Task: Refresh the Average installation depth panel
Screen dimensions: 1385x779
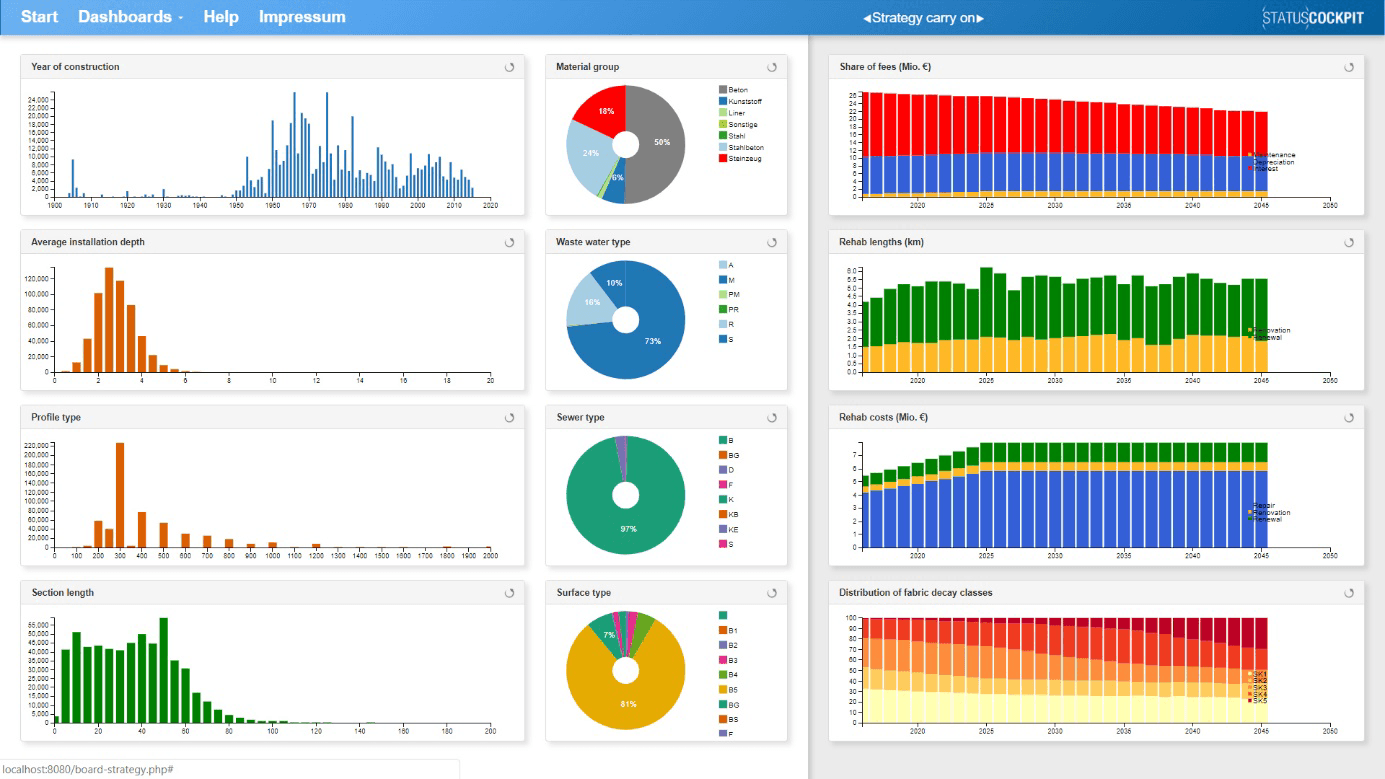Action: [x=509, y=242]
